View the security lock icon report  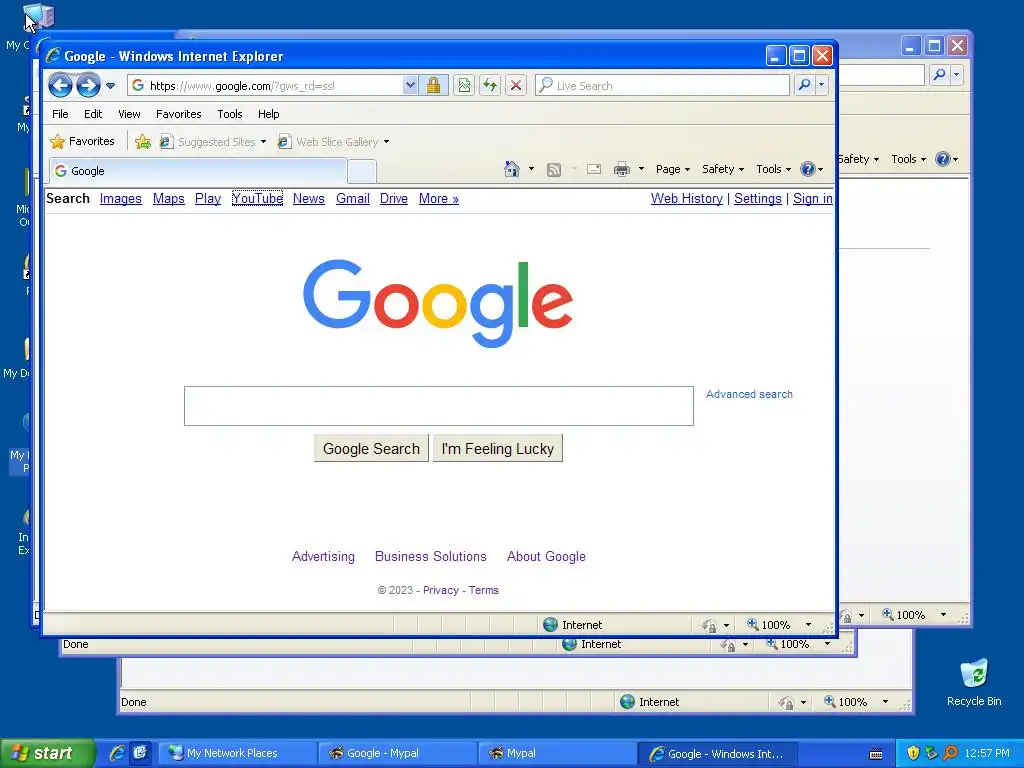pyautogui.click(x=433, y=86)
